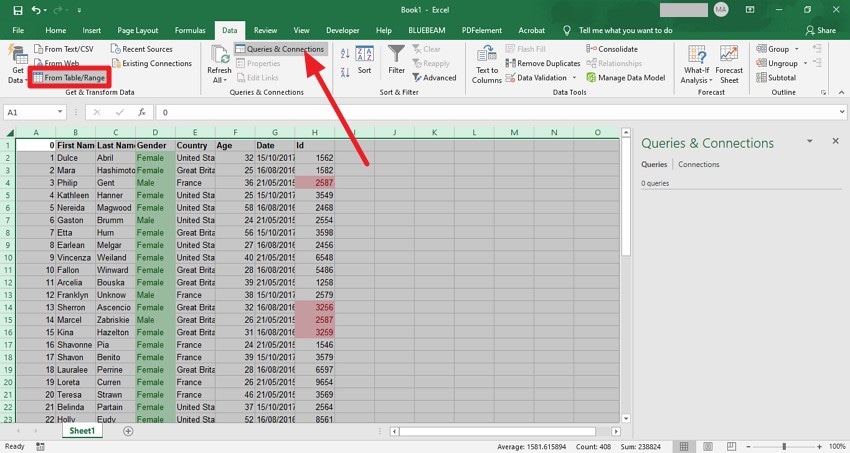
Task: Toggle Queries & Connections pane button
Action: pyautogui.click(x=280, y=49)
